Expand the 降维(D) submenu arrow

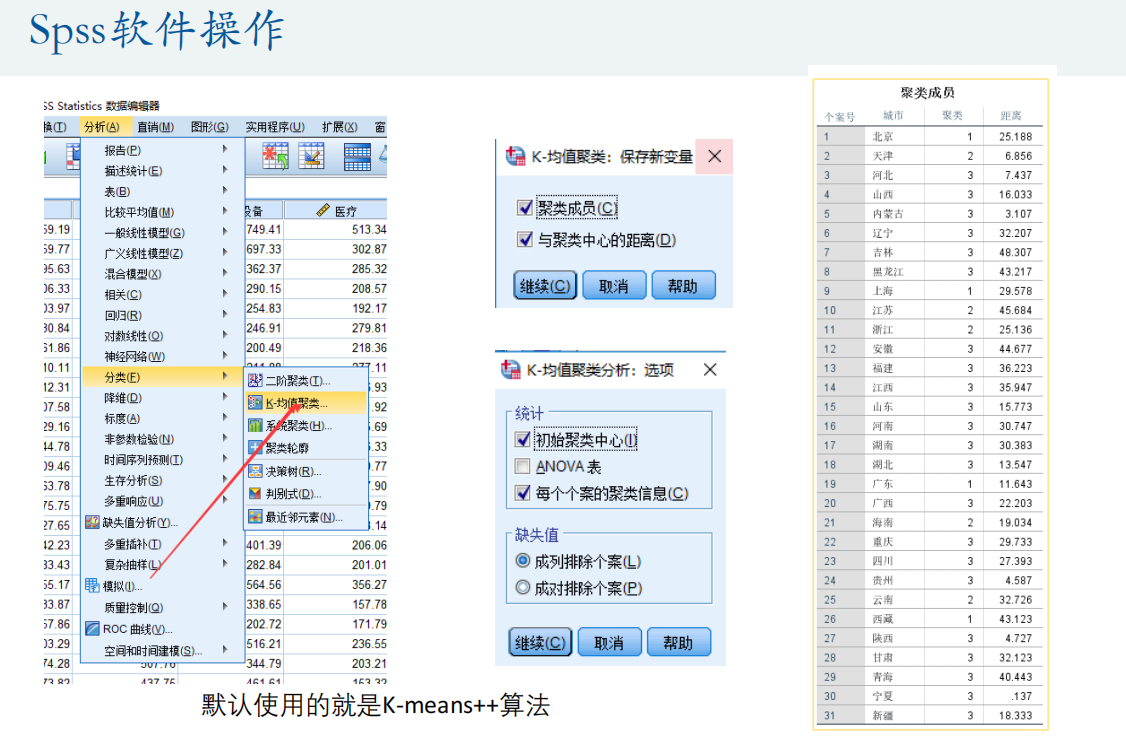tap(225, 397)
